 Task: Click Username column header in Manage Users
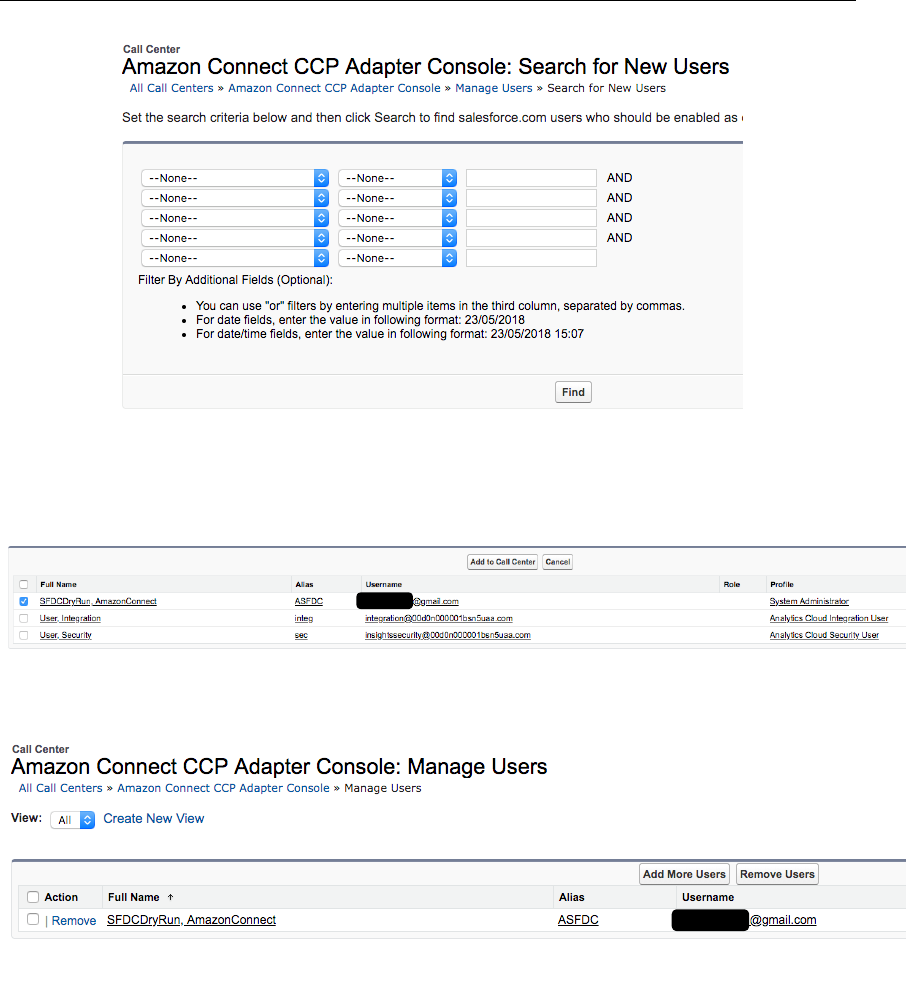708,897
